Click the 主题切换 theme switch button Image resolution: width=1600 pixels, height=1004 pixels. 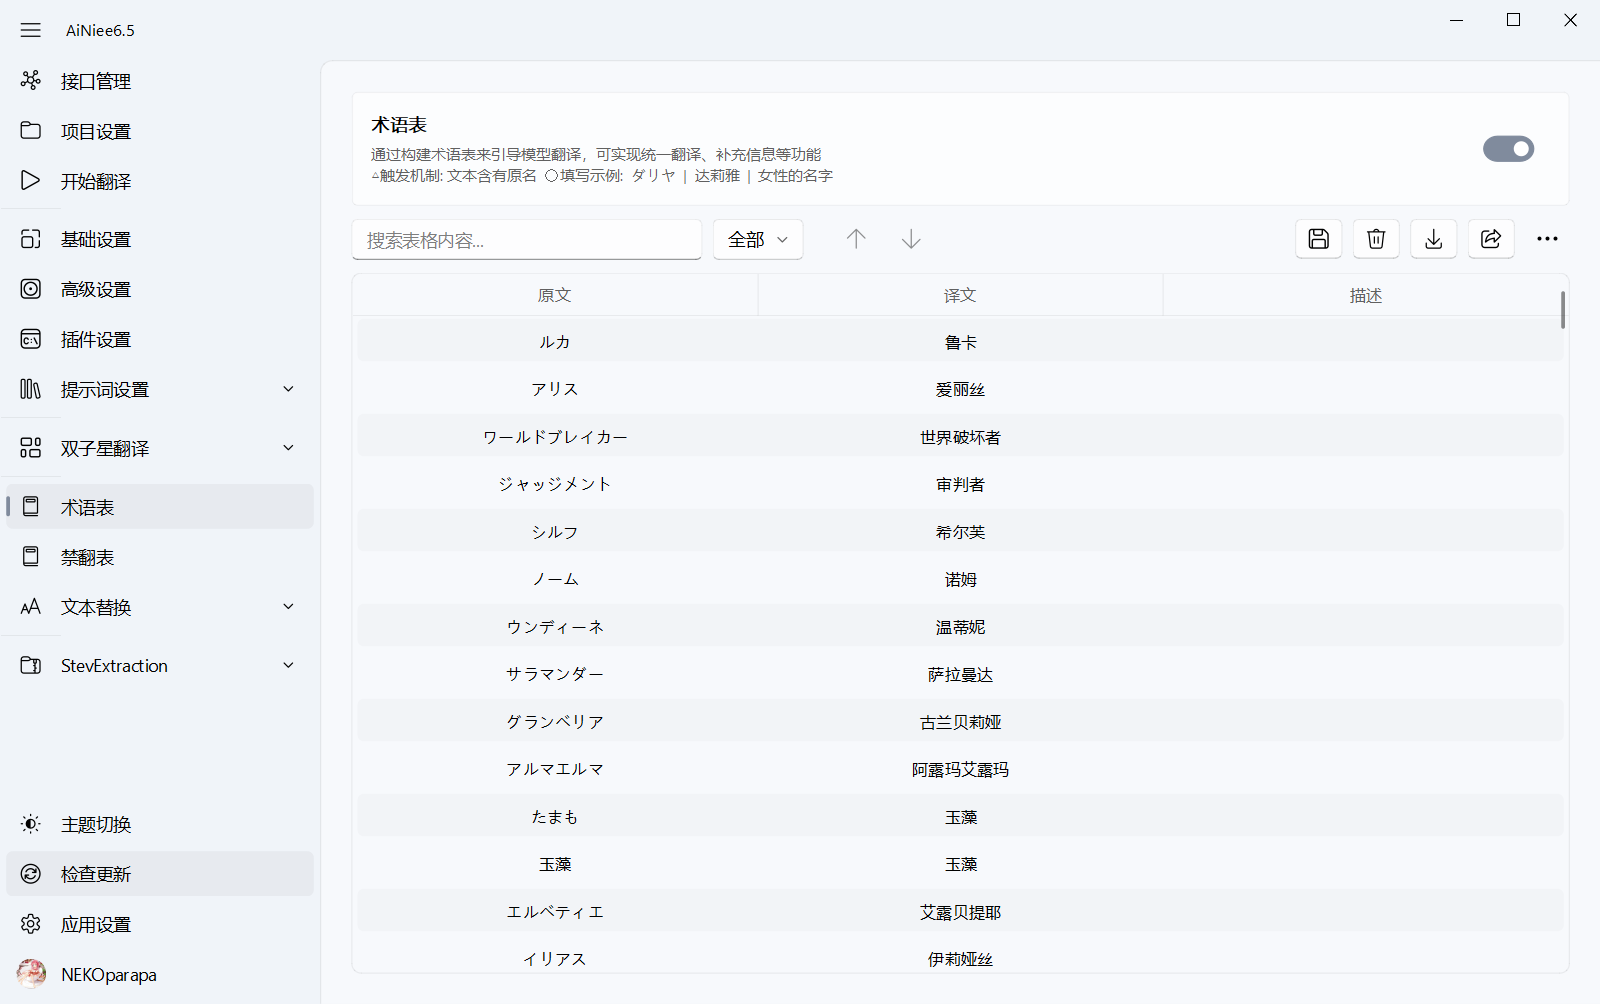[x=96, y=824]
